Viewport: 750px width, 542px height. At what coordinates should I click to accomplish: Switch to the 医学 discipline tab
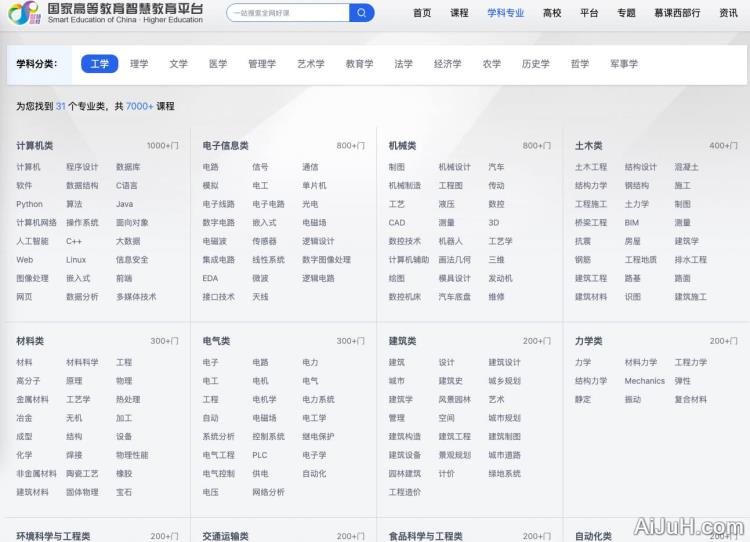click(218, 64)
